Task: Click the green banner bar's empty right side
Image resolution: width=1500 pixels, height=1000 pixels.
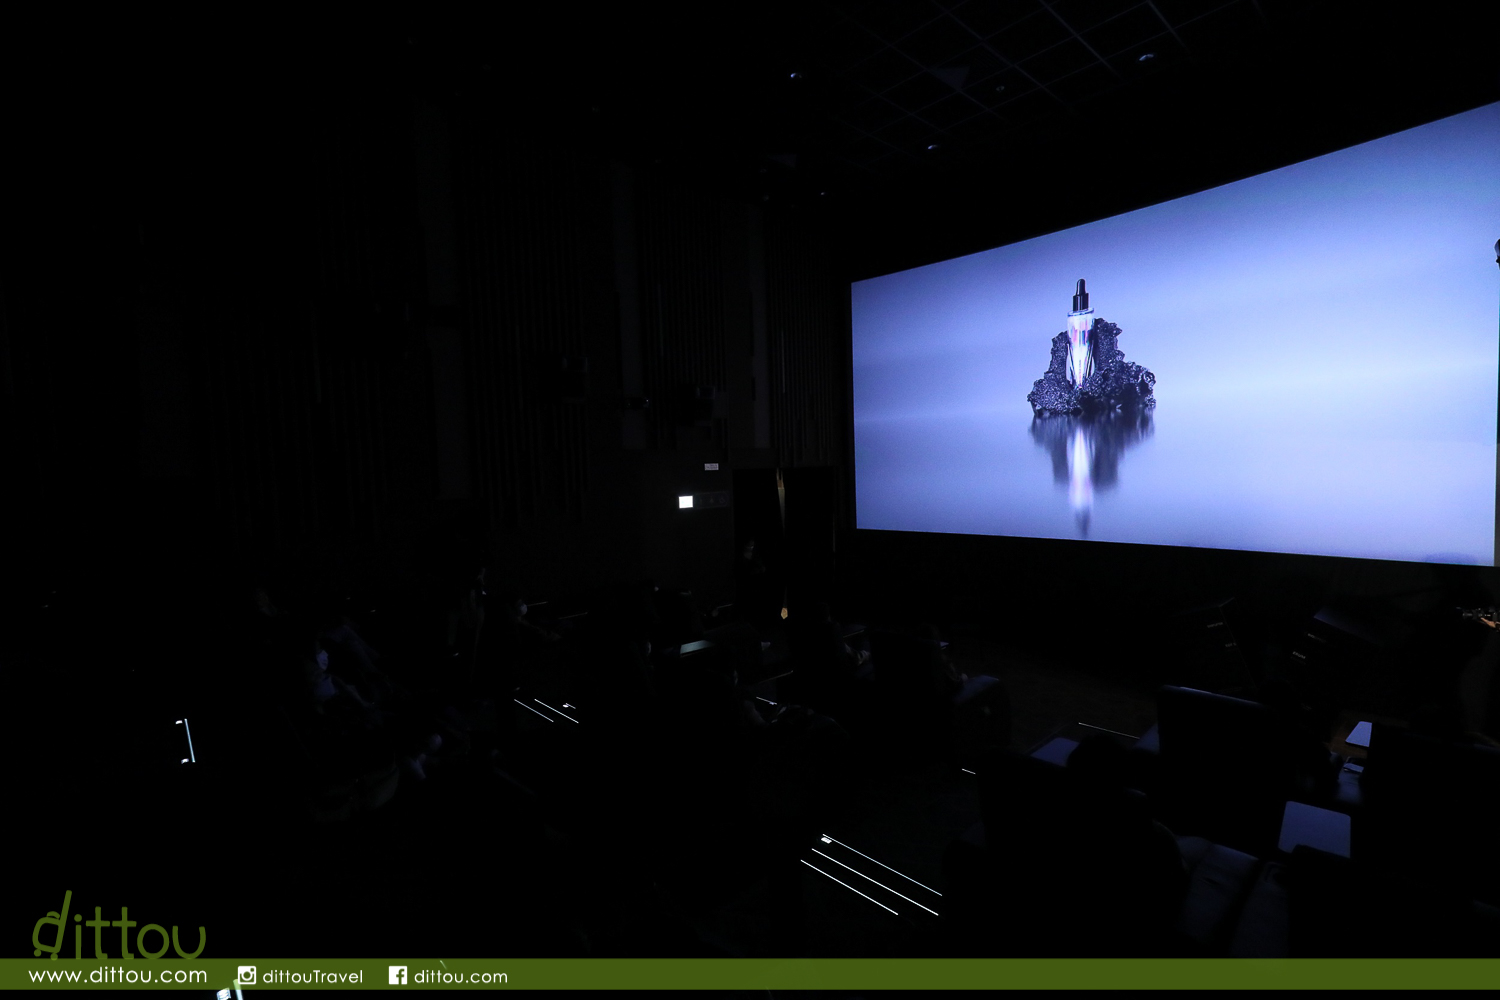Action: pyautogui.click(x=1000, y=975)
